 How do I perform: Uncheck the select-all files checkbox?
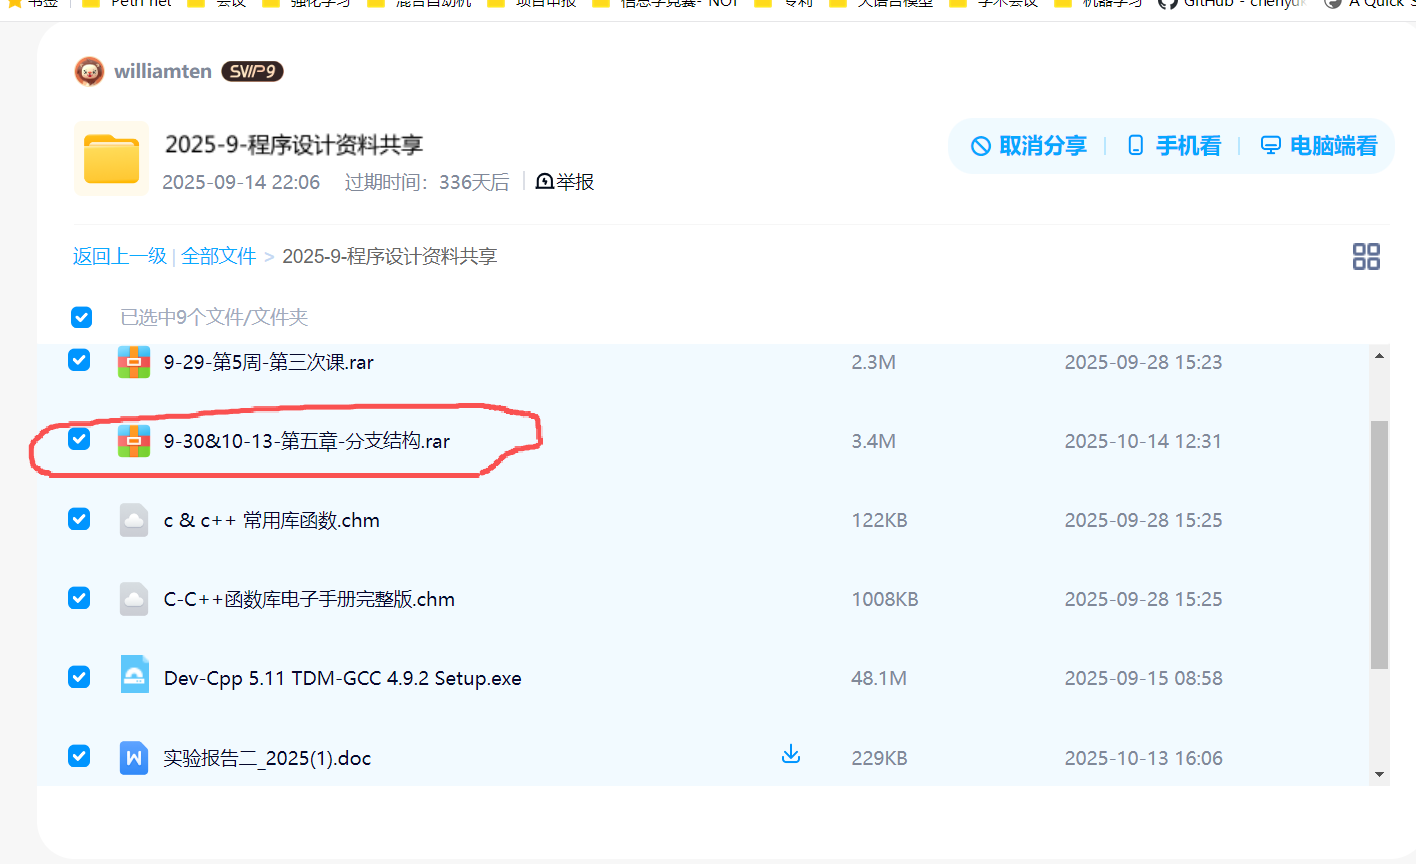(82, 317)
